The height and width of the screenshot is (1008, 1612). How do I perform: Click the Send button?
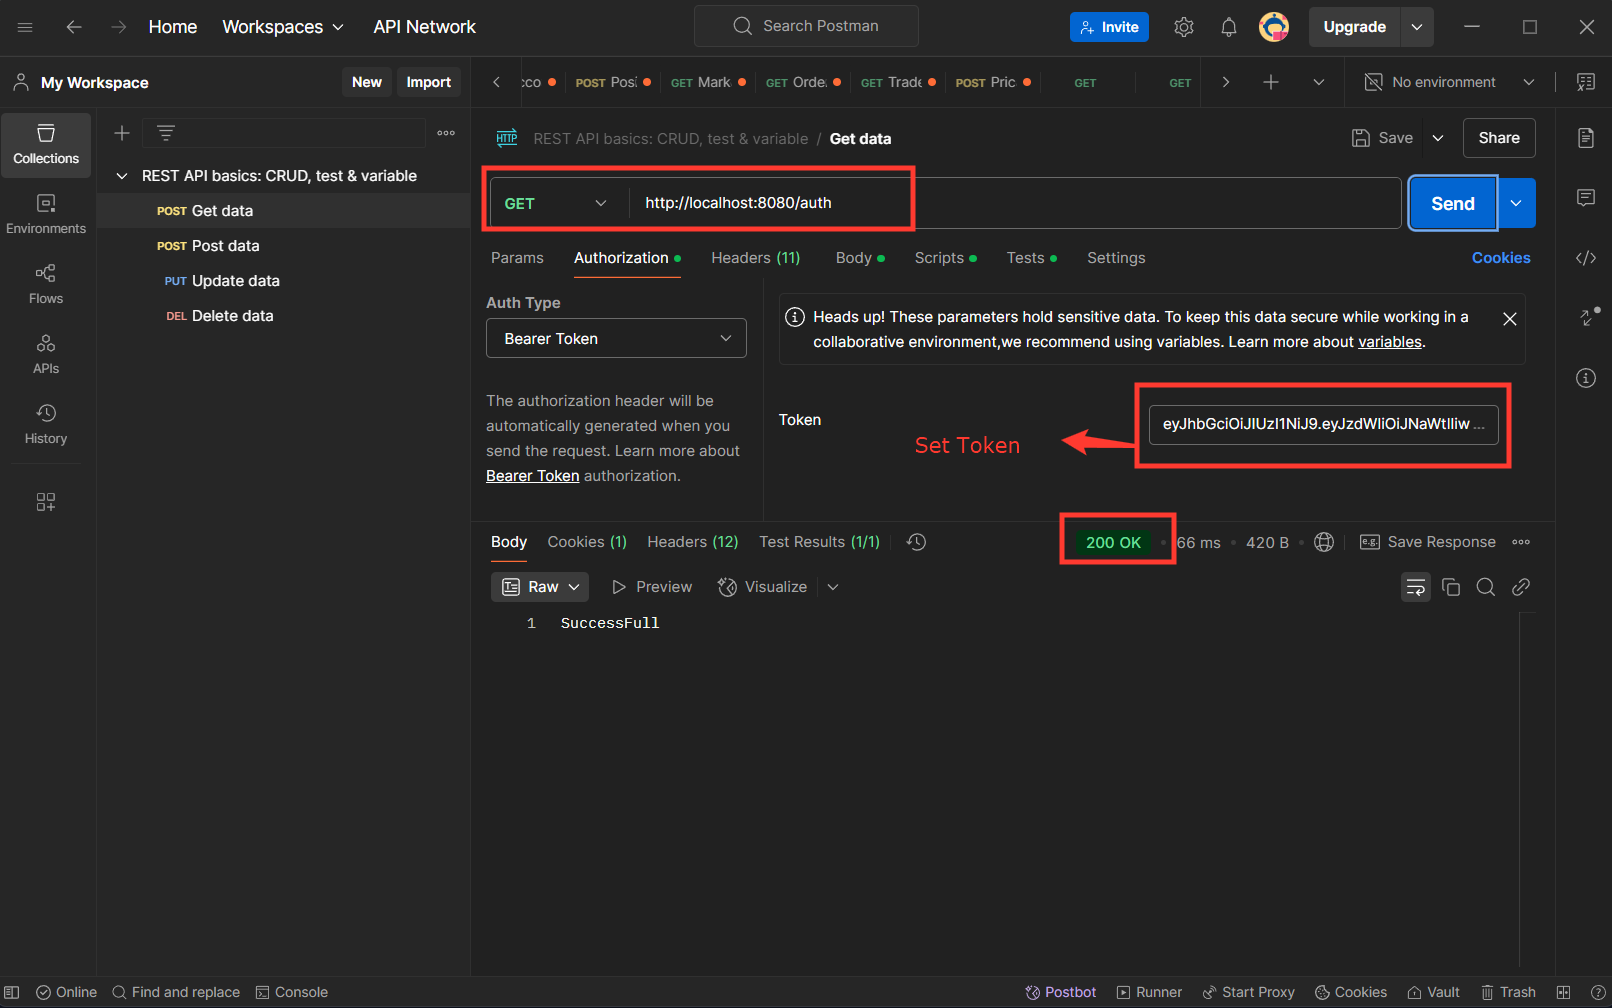pyautogui.click(x=1453, y=203)
